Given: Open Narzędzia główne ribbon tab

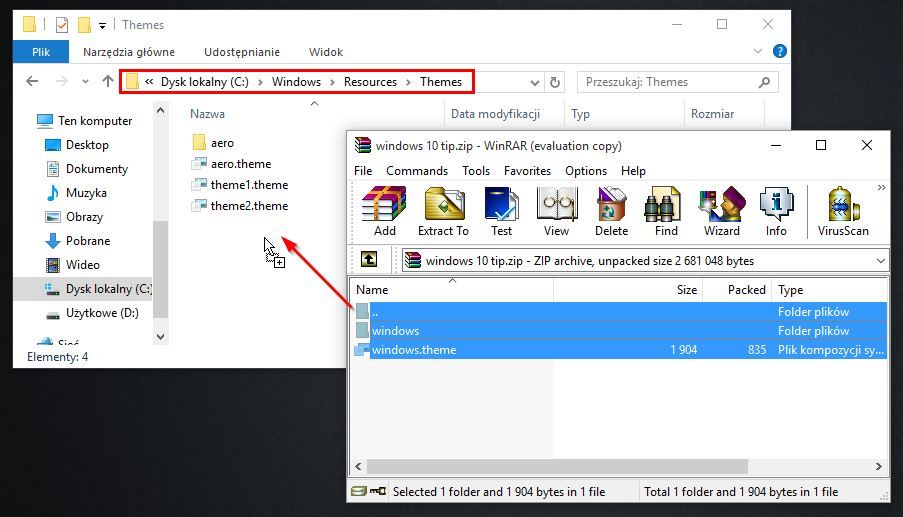Looking at the screenshot, I should (128, 52).
